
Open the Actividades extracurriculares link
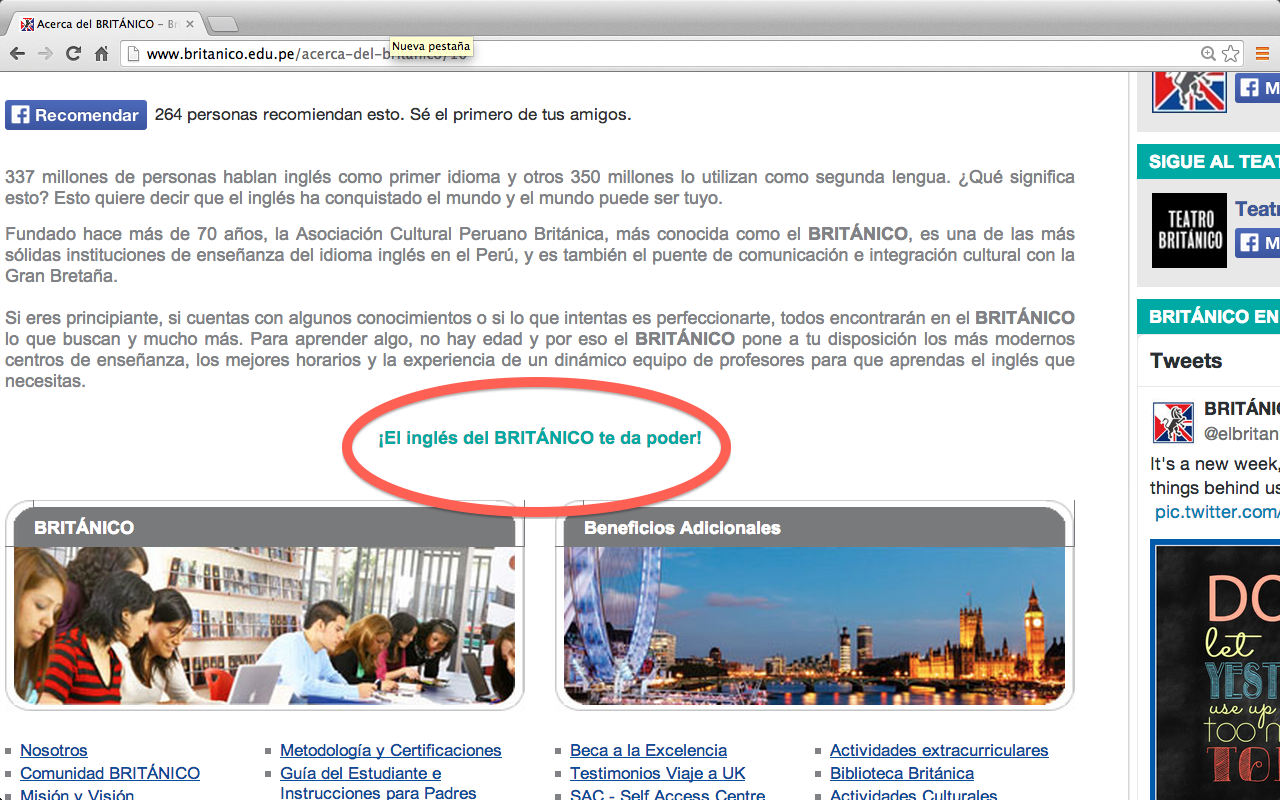coord(939,750)
